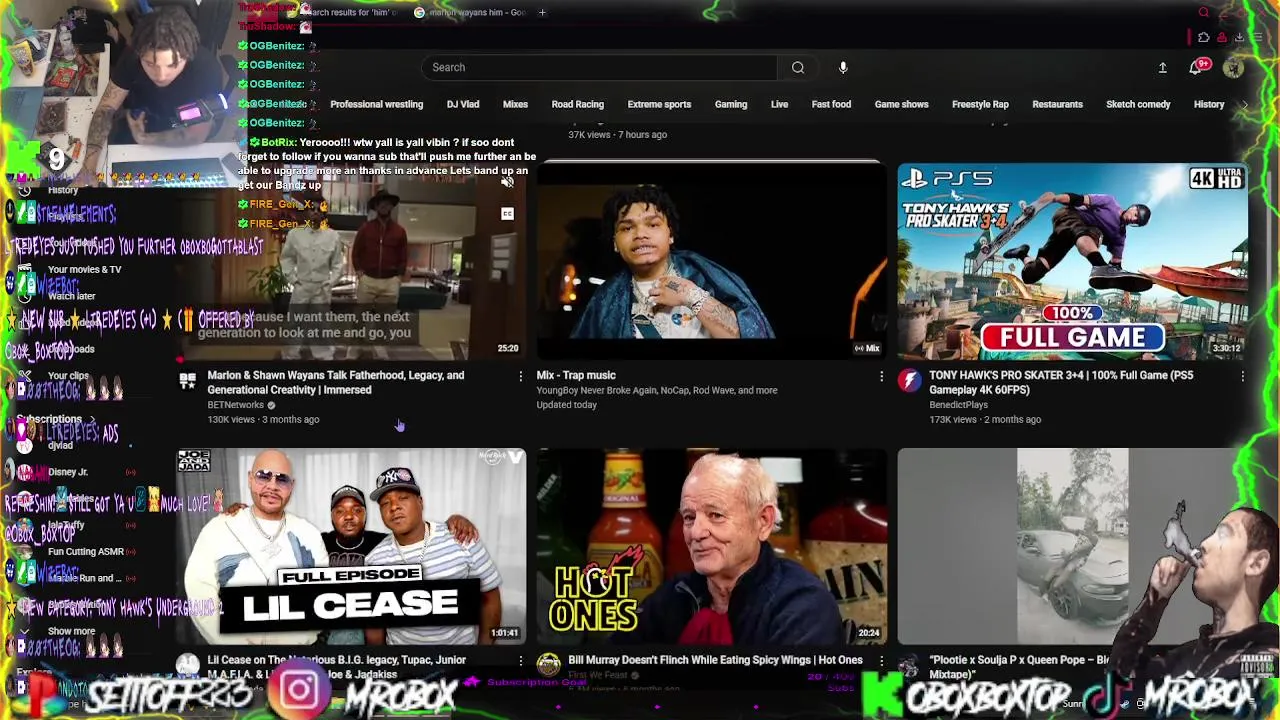Open the upload/create icon in the YouTube header
This screenshot has height=720, width=1280.
pos(1162,67)
